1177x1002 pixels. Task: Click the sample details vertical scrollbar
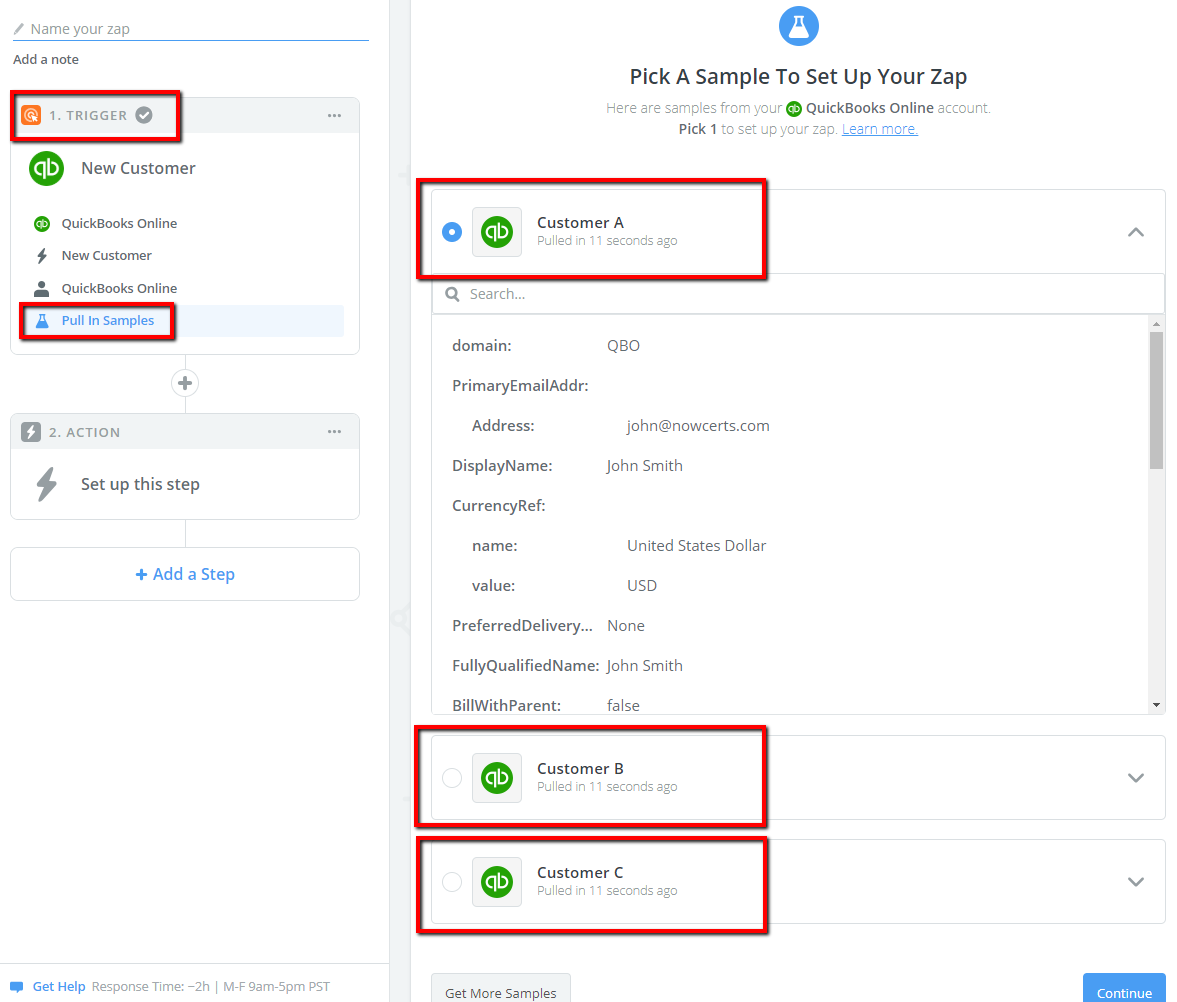coord(1156,514)
